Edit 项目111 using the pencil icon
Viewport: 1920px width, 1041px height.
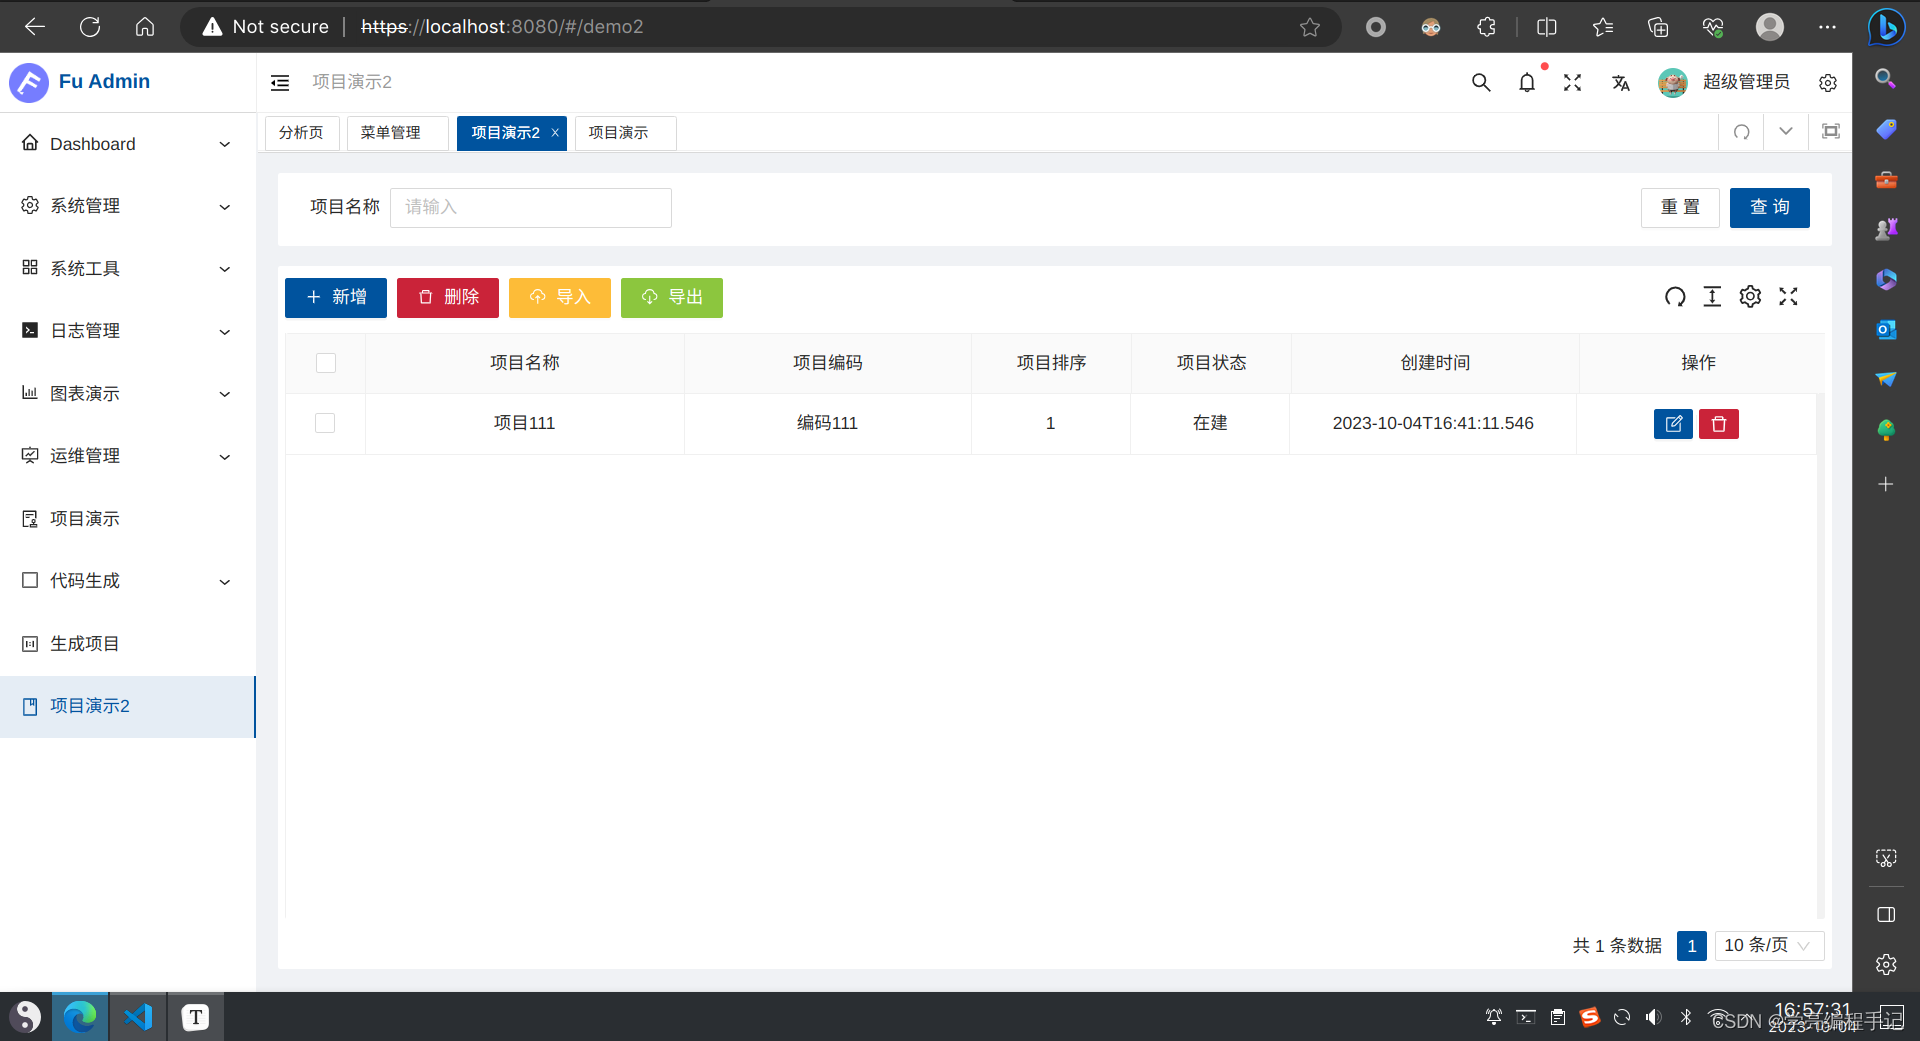click(1673, 423)
